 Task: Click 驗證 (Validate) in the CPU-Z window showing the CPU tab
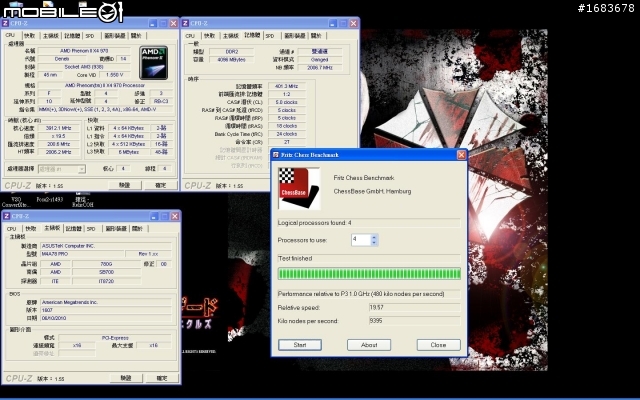click(125, 185)
